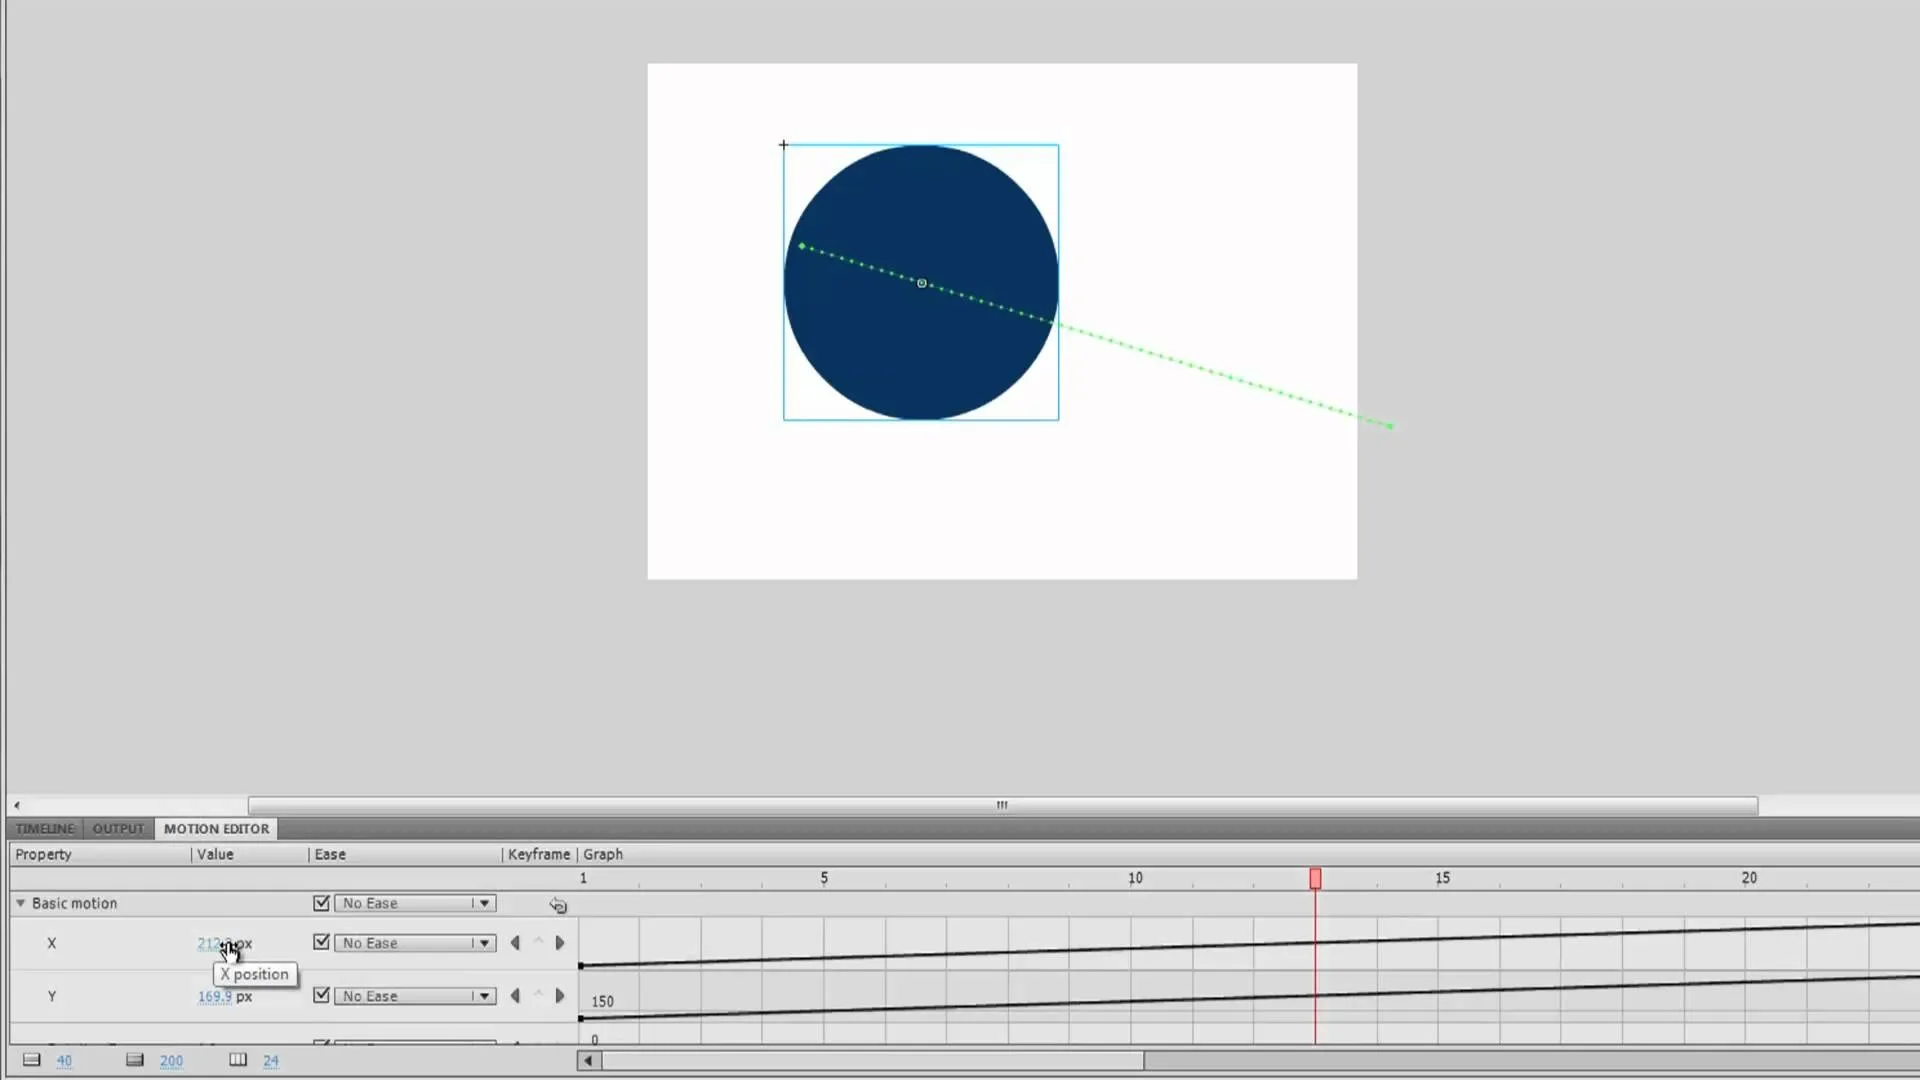Click the red playhead marker in the graph ruler
Screen dimensions: 1920x1080
pos(1315,878)
